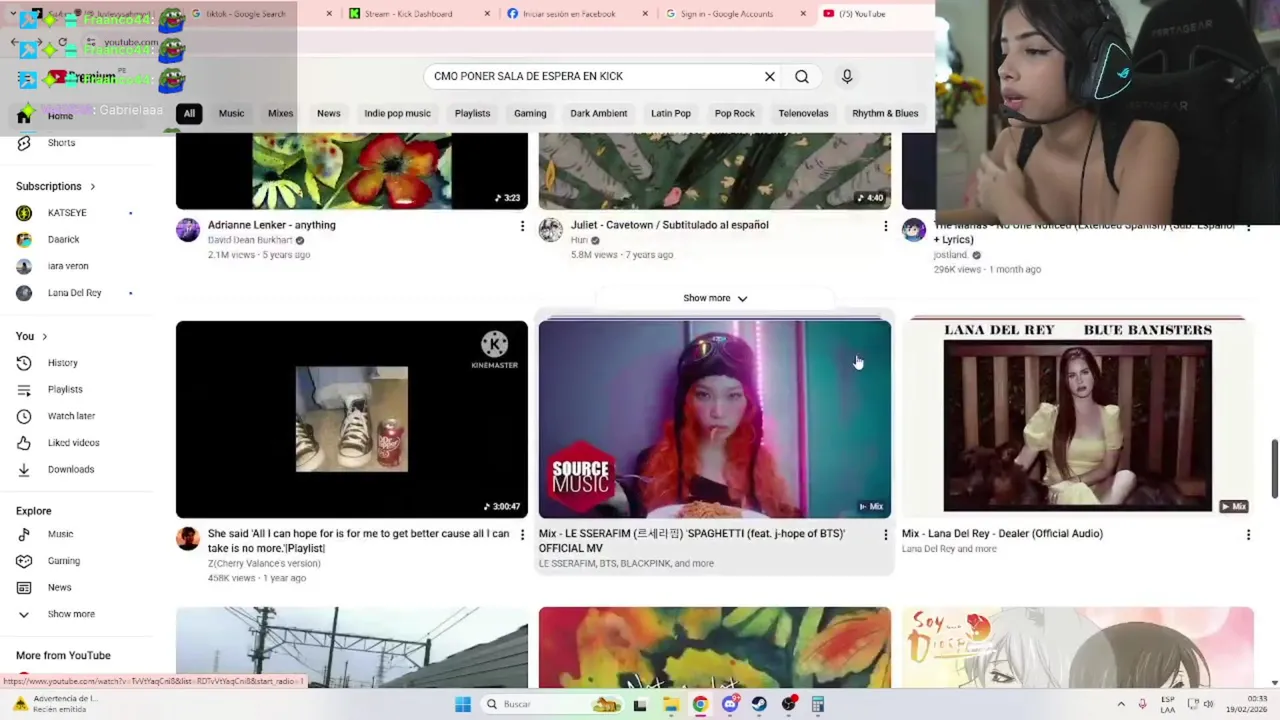Select the Music filter chip

[x=231, y=113]
